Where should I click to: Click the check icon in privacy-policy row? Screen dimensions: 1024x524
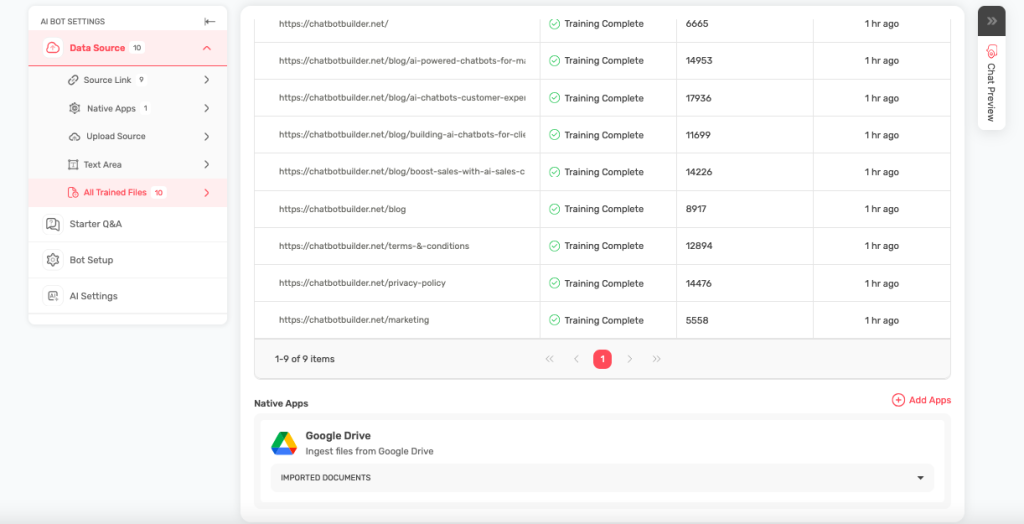[554, 284]
